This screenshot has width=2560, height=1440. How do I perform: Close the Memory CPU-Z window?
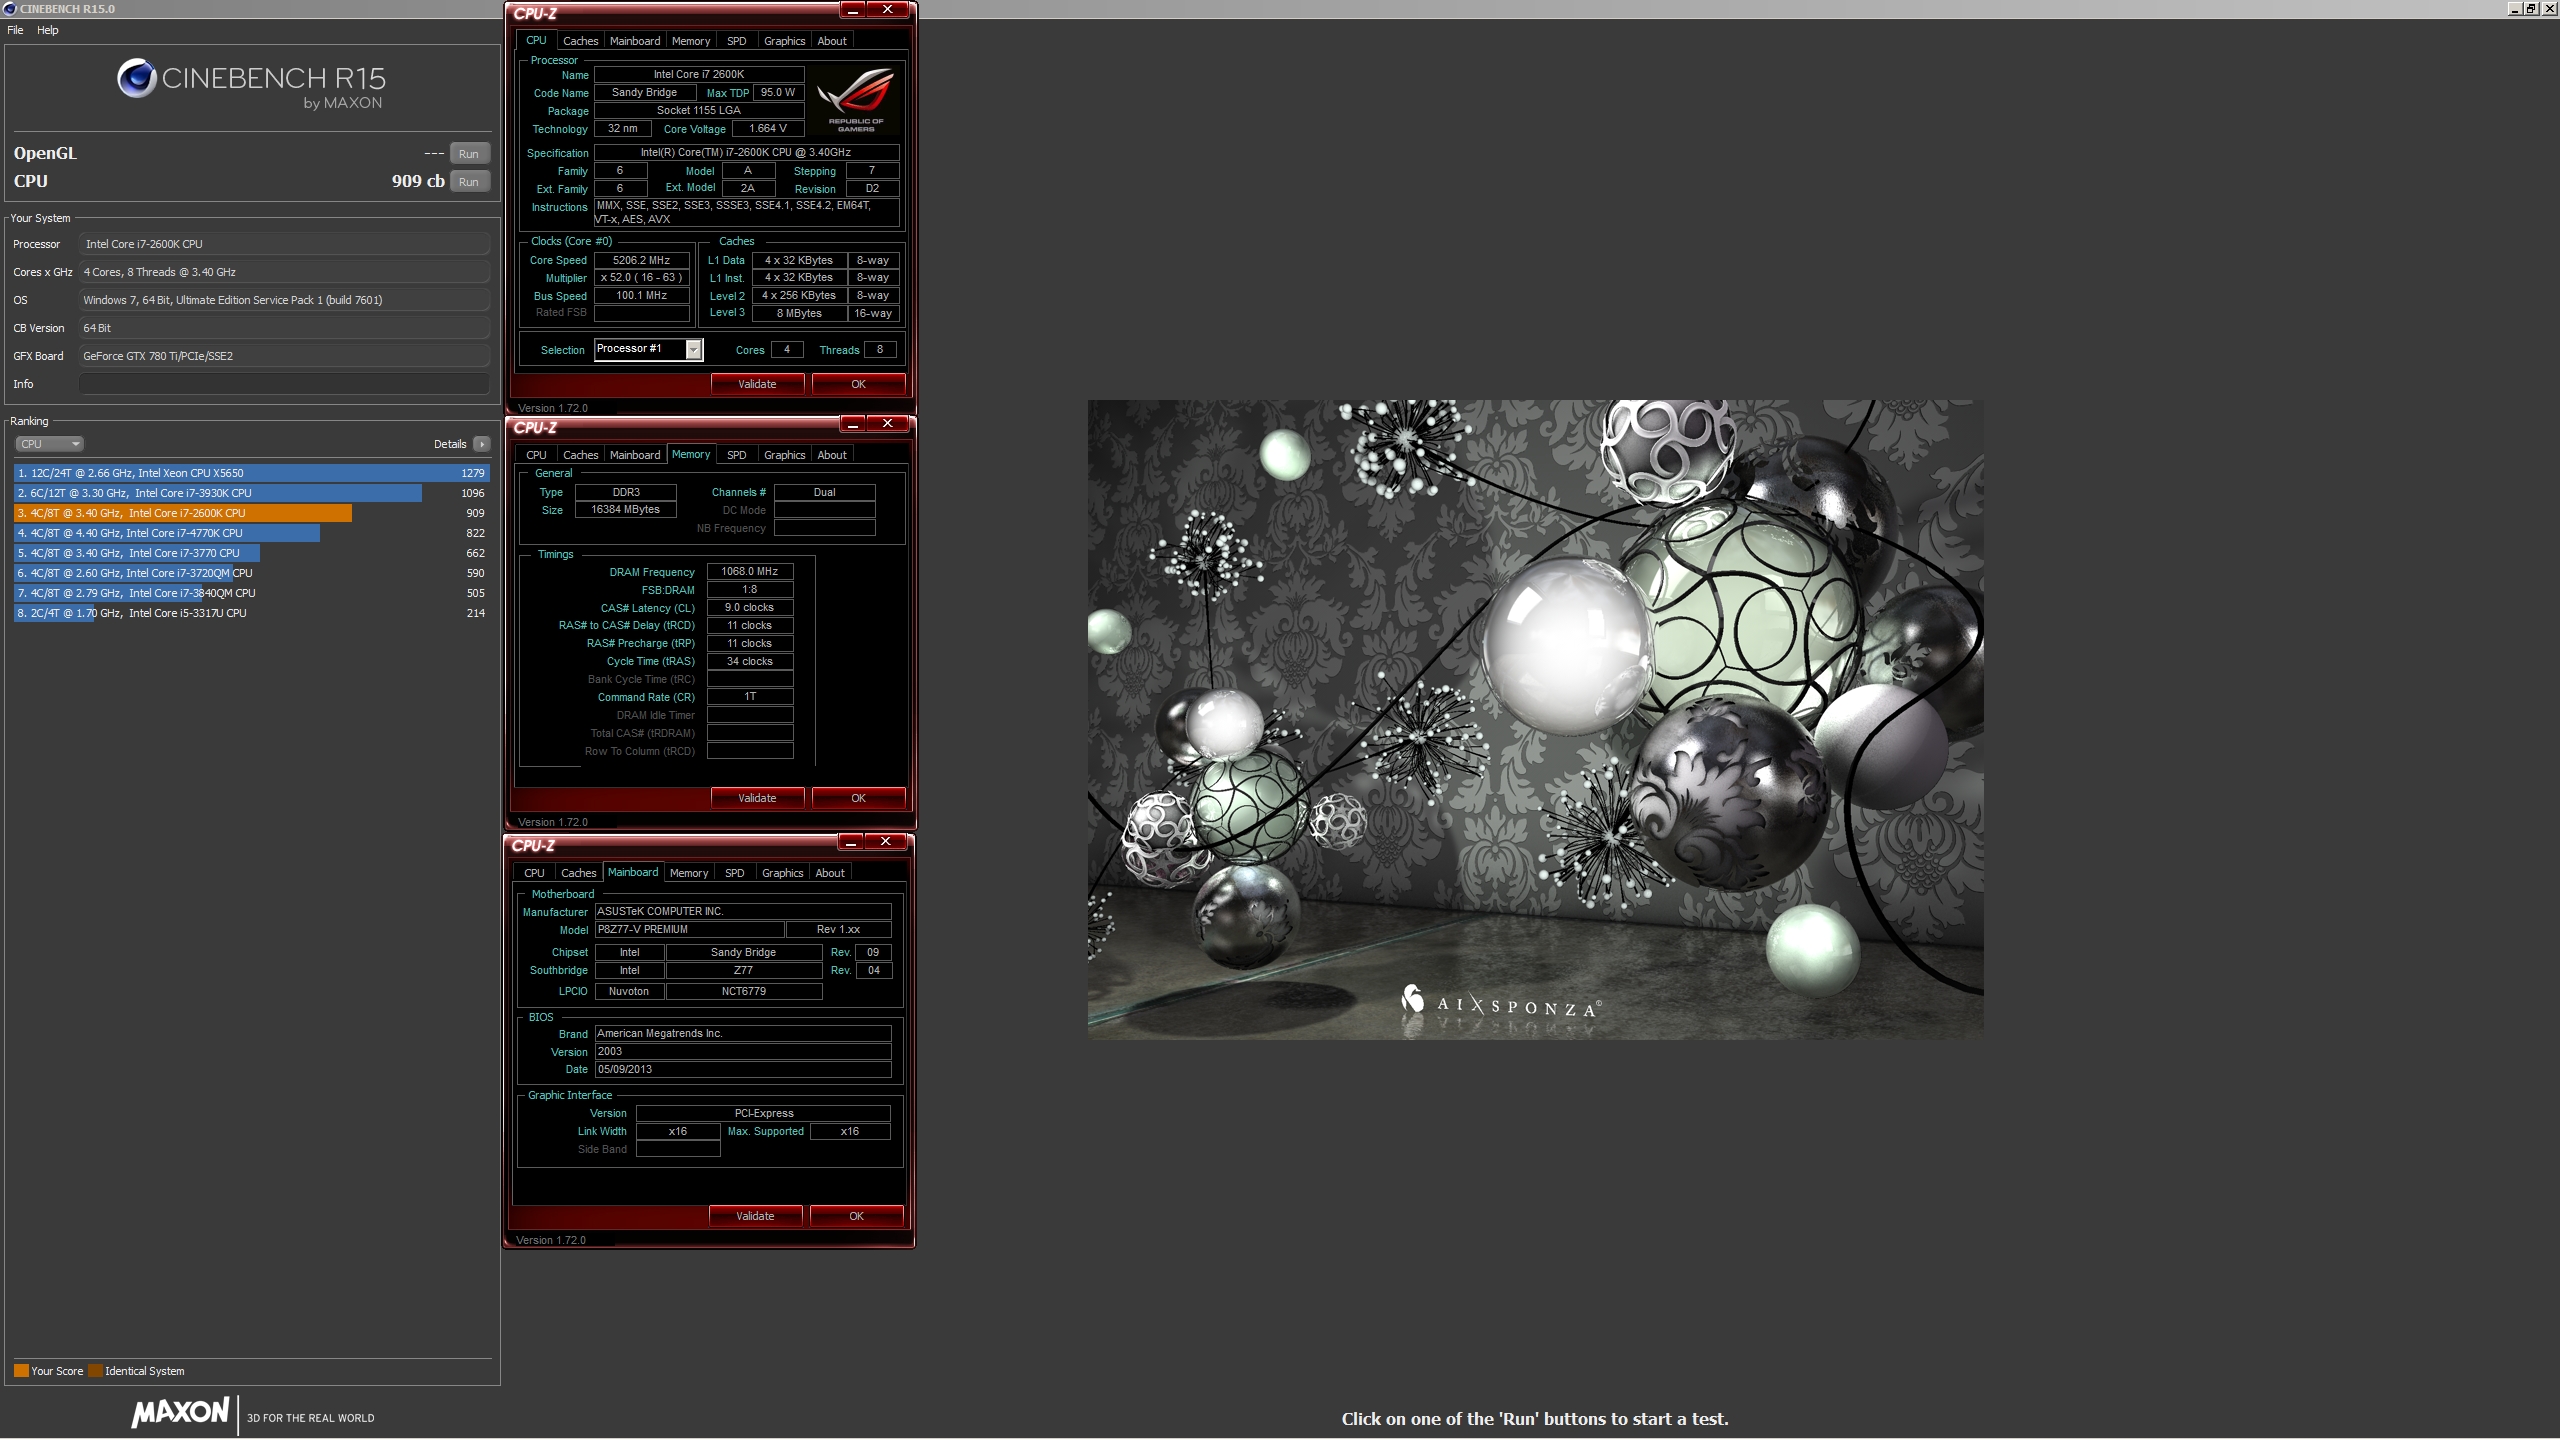click(887, 424)
